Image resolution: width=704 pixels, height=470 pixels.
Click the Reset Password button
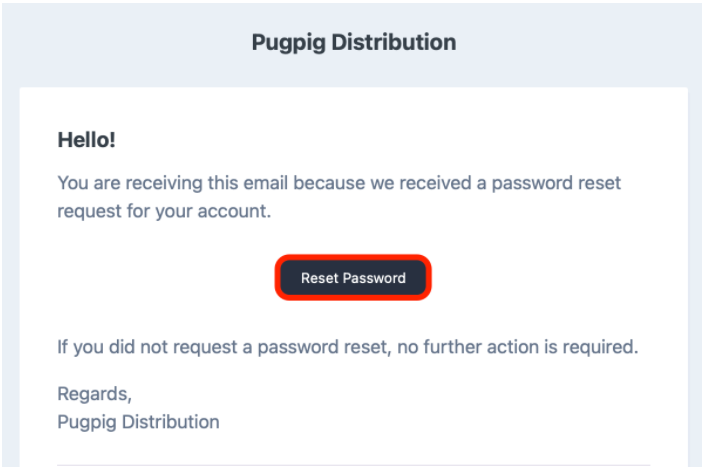353,278
